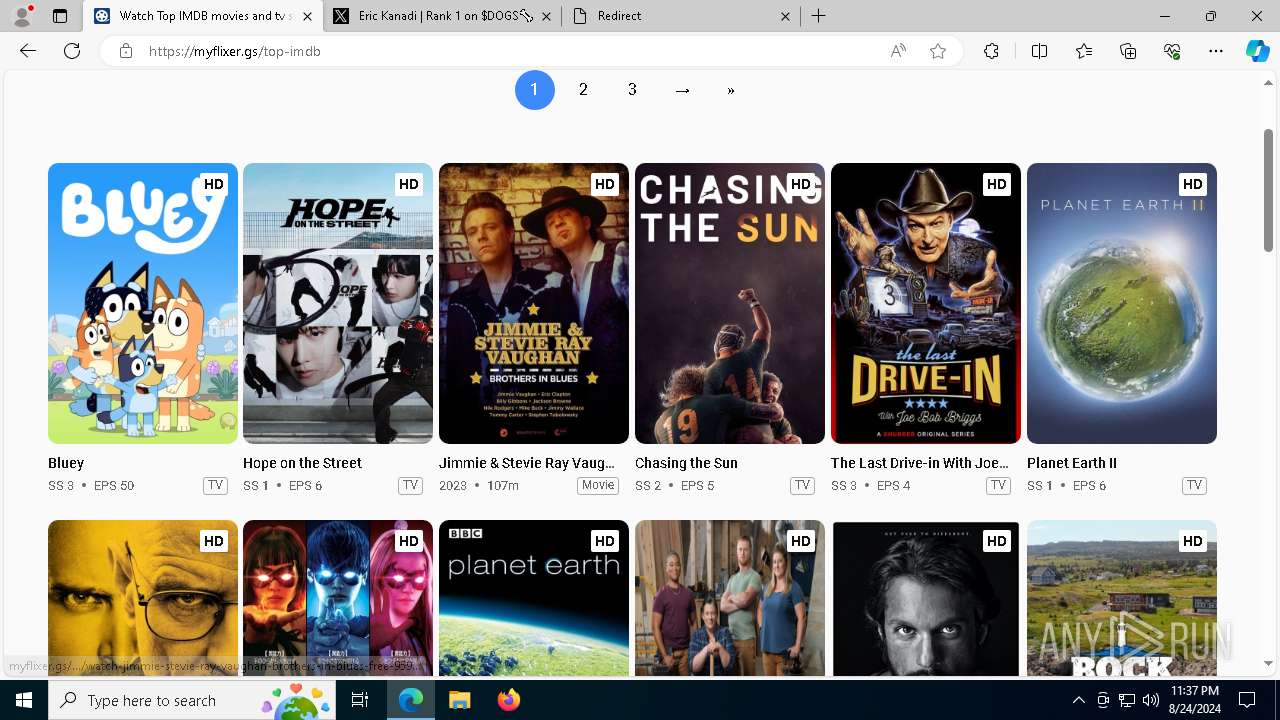Open the Planet Earth II poster
This screenshot has width=1280, height=720.
(1122, 303)
